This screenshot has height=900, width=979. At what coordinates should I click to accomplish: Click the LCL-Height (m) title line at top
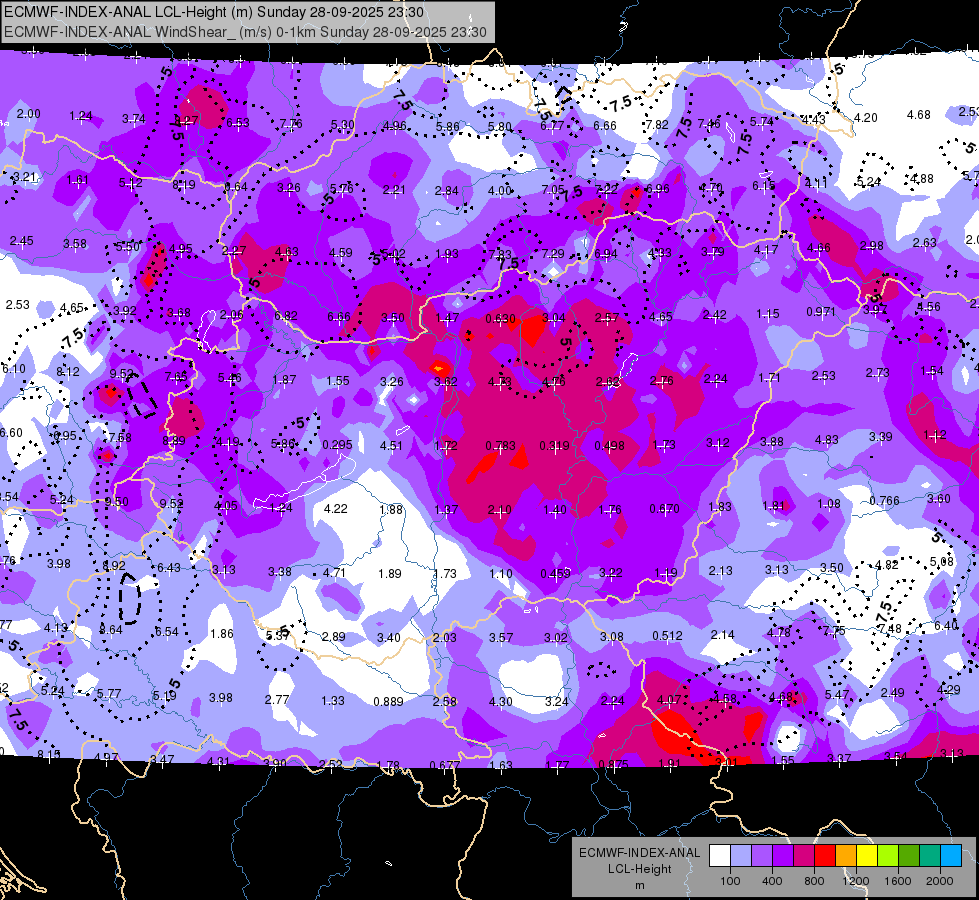coord(214,12)
